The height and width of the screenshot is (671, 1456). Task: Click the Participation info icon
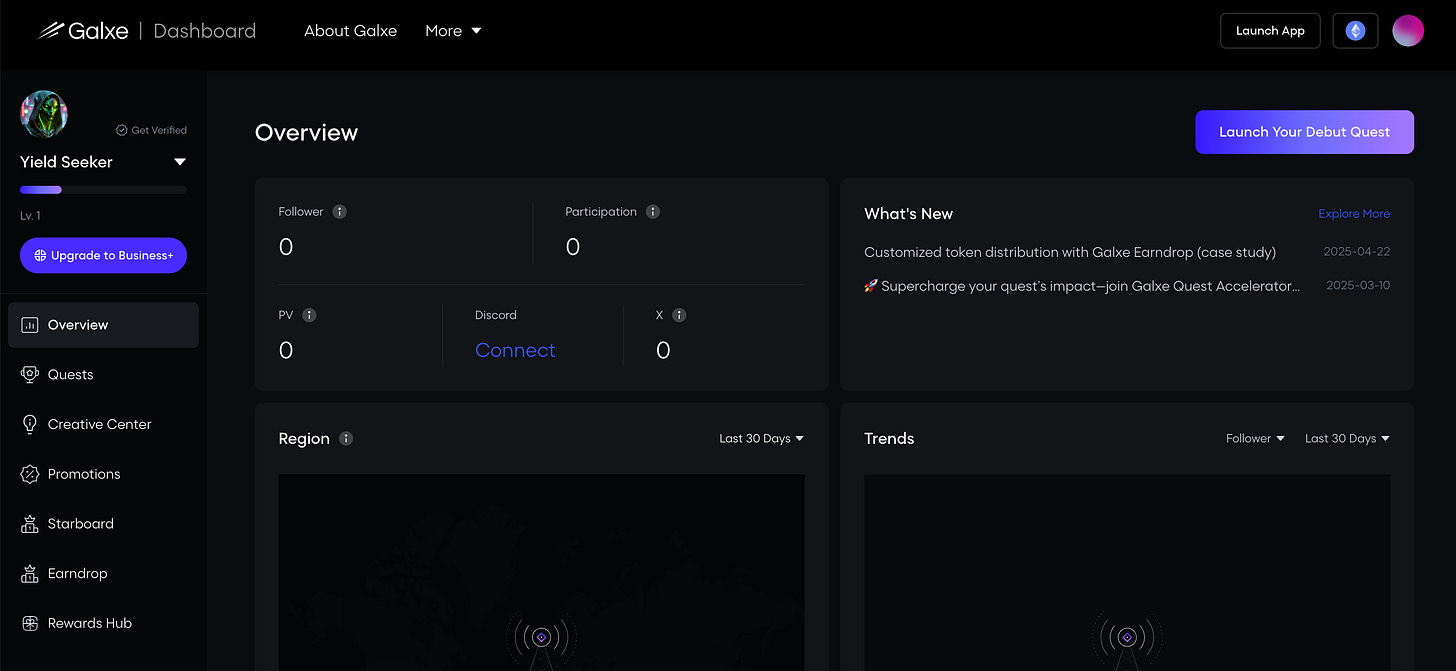(x=653, y=212)
